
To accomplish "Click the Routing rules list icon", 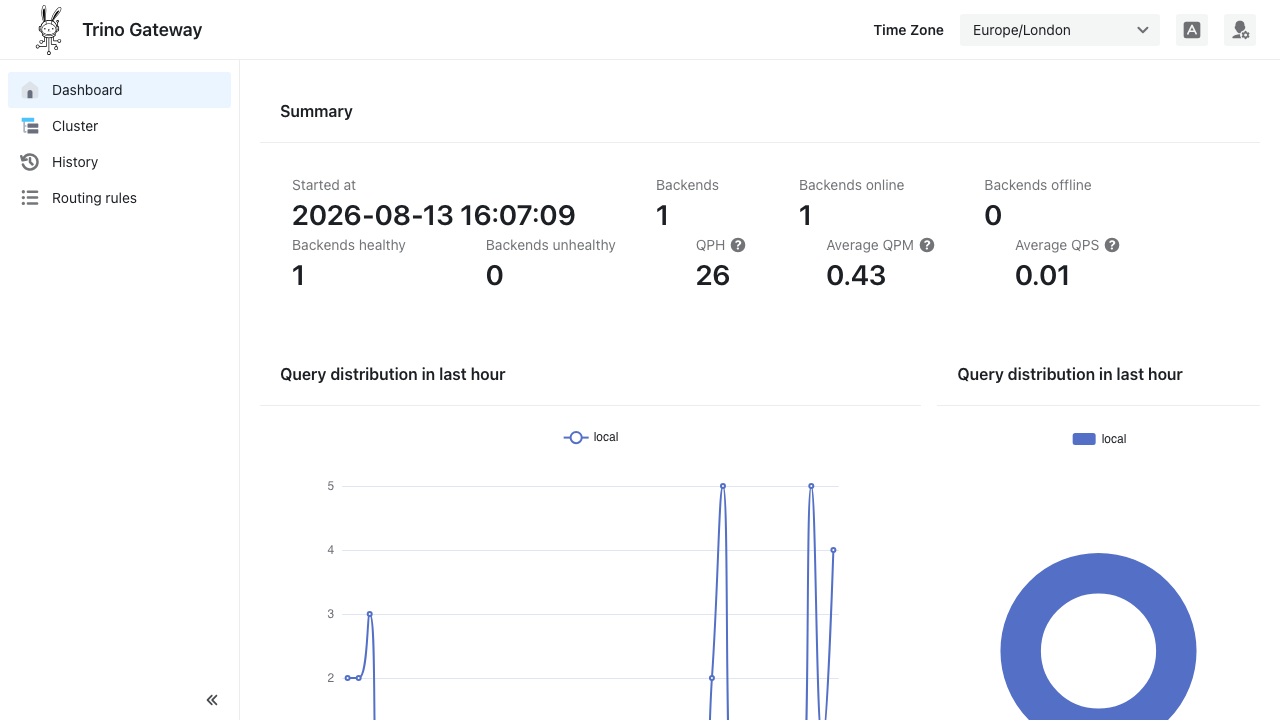I will [x=30, y=198].
